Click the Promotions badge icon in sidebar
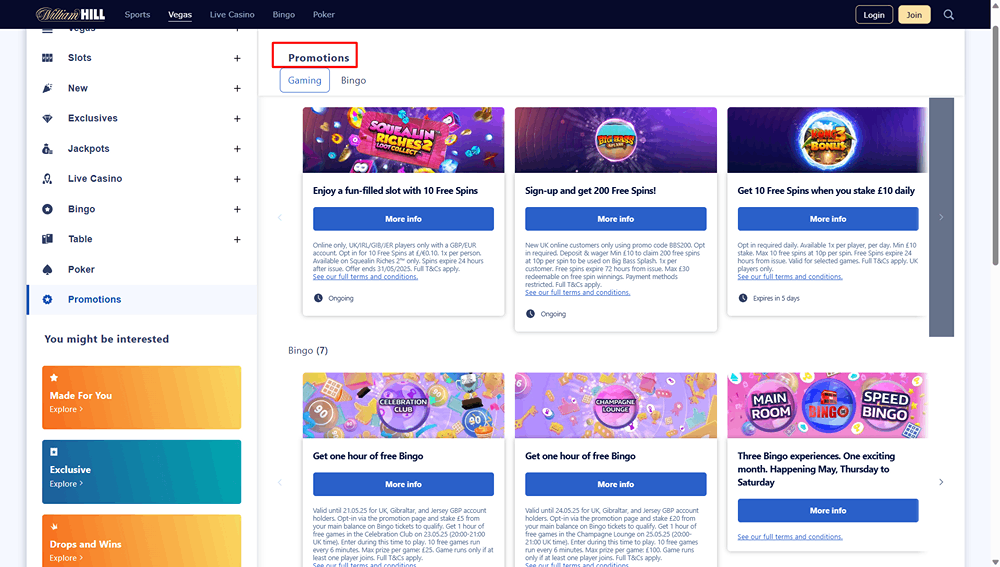Screen dimensions: 1000x567 pyautogui.click(x=47, y=300)
